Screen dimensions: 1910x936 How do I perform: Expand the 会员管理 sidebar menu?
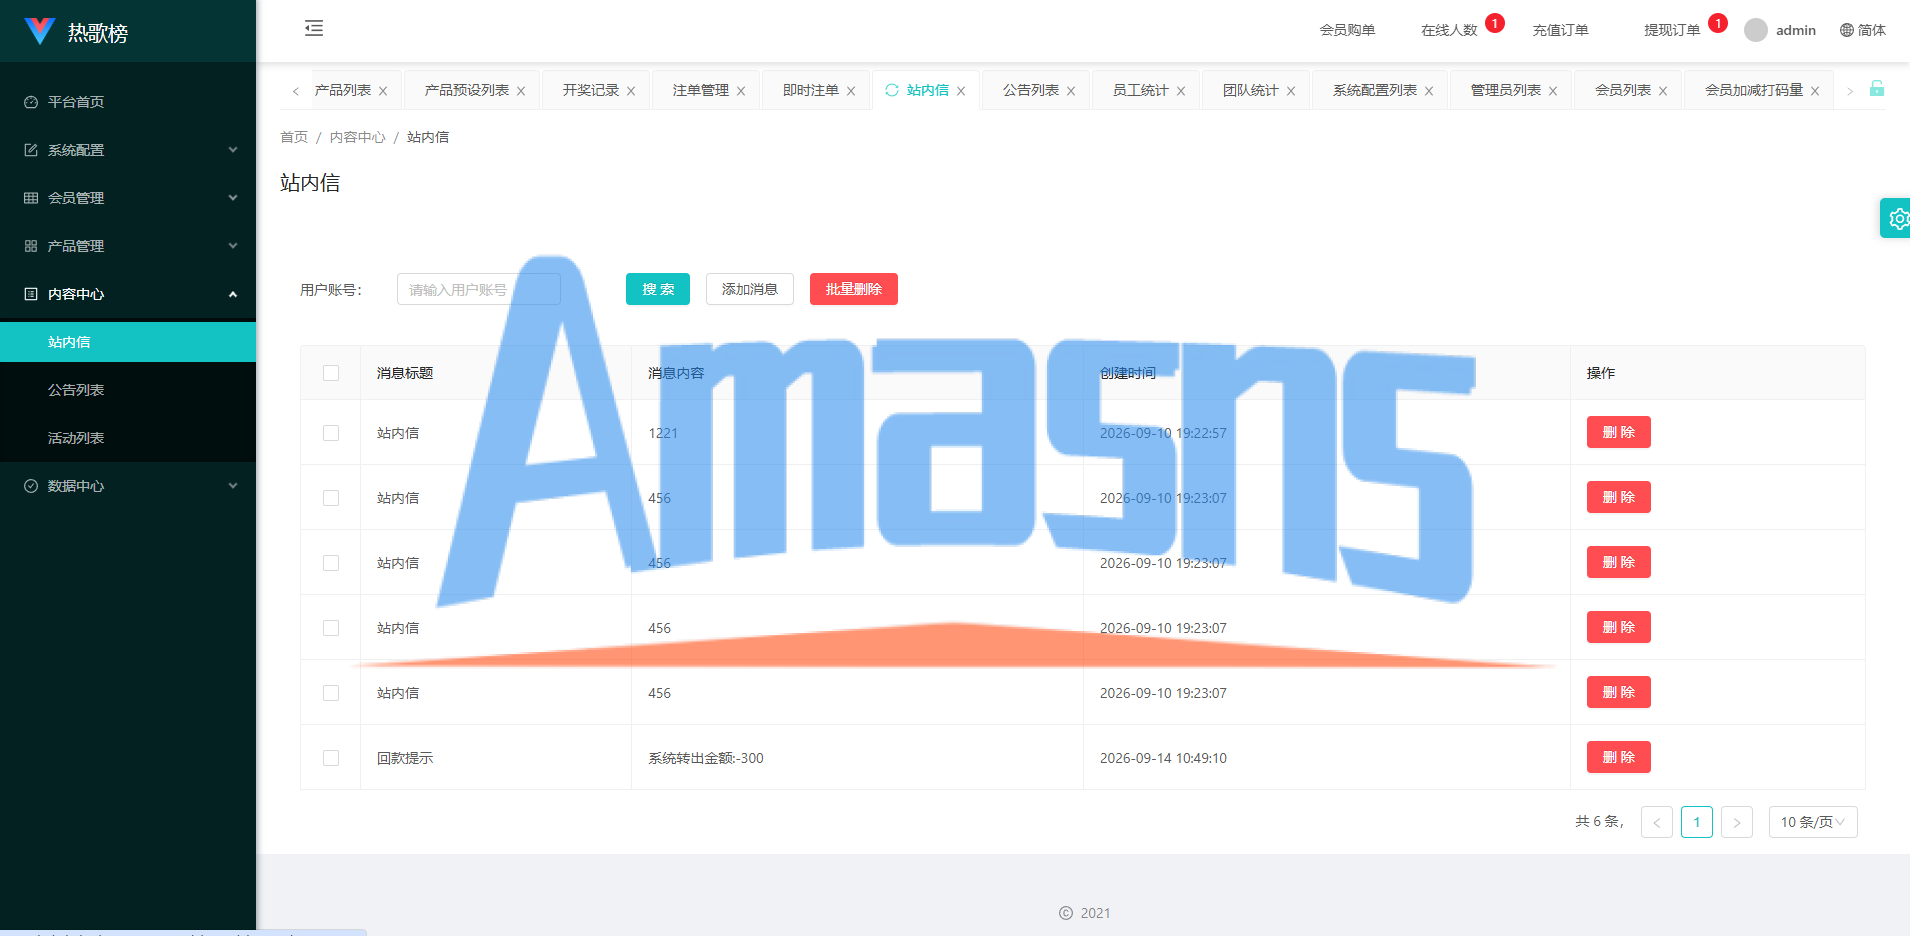pyautogui.click(x=128, y=198)
